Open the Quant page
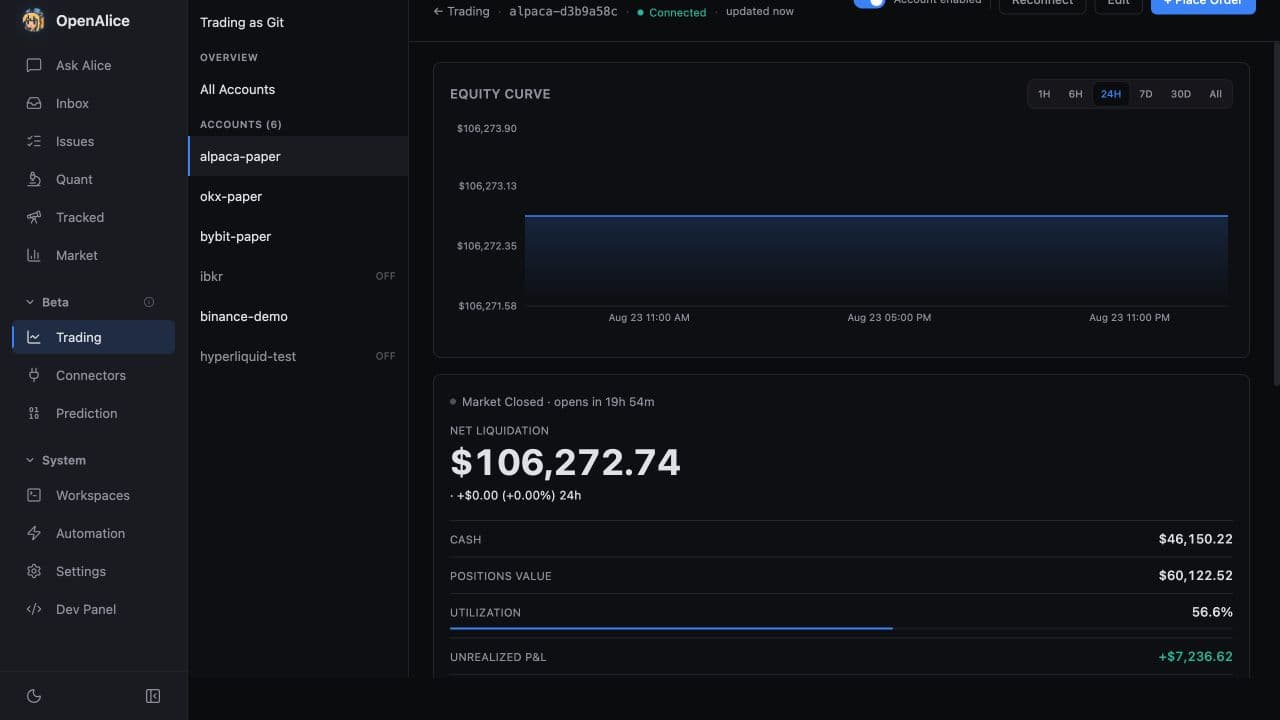Viewport: 1280px width, 720px height. tap(94, 179)
